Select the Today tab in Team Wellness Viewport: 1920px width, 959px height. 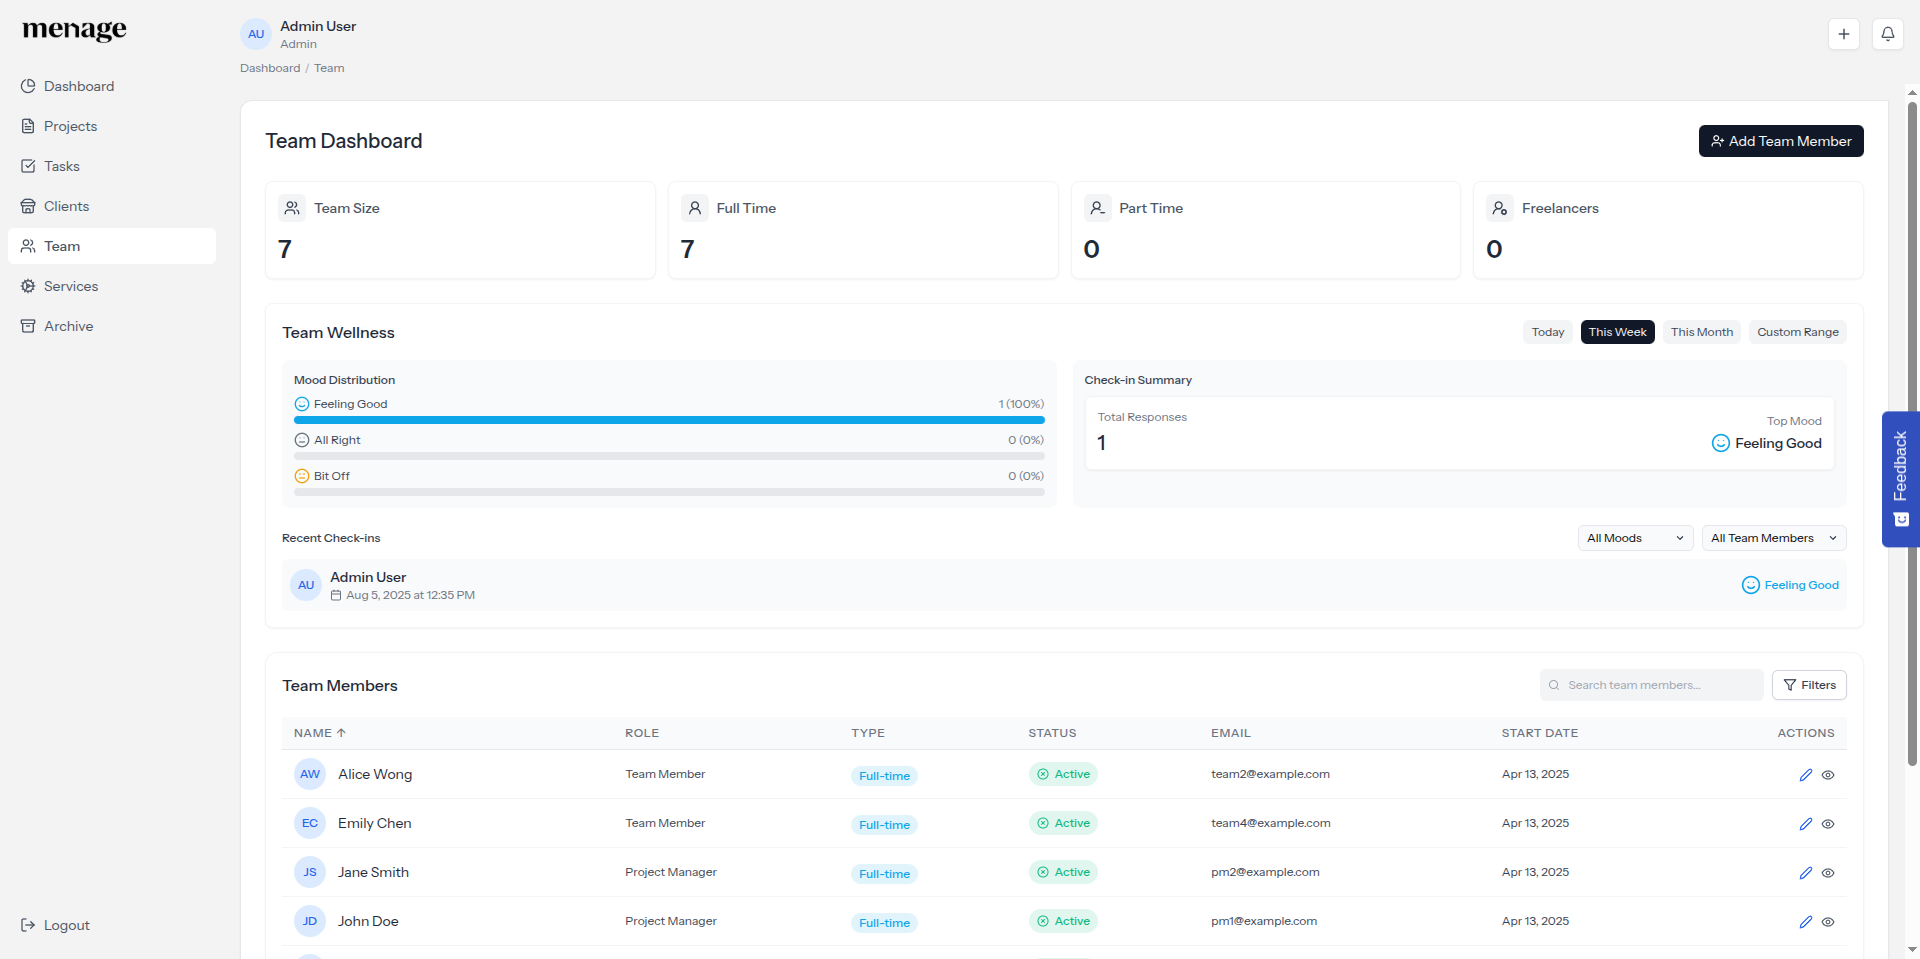coord(1548,332)
